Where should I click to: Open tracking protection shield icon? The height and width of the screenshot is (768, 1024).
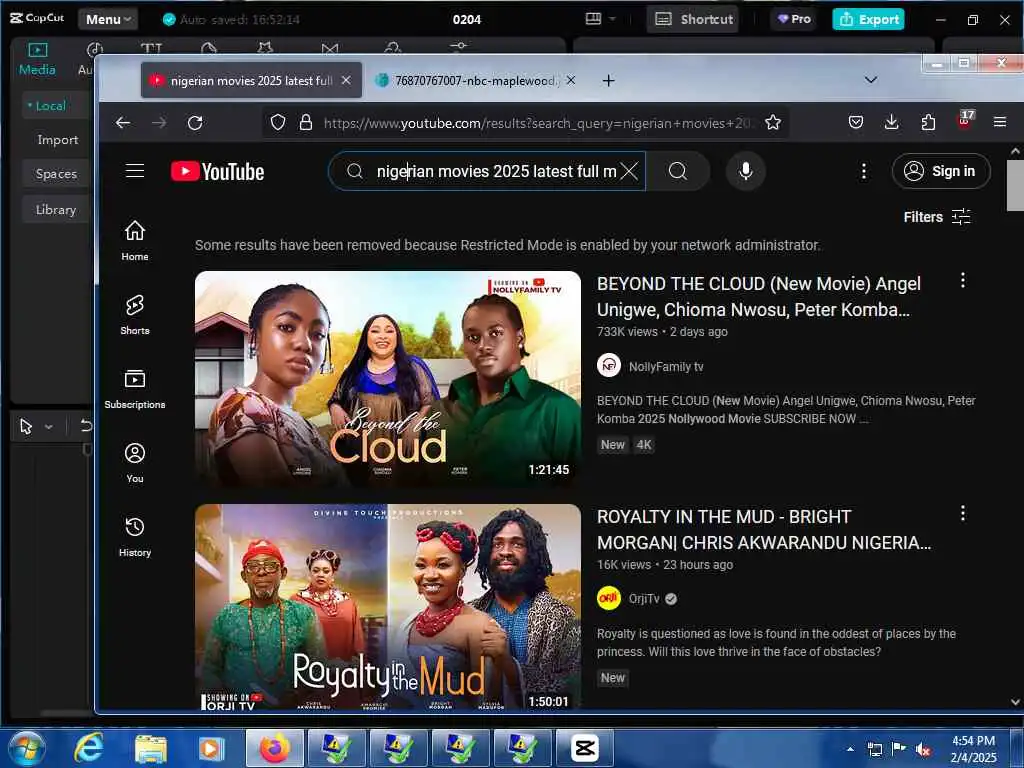point(278,122)
